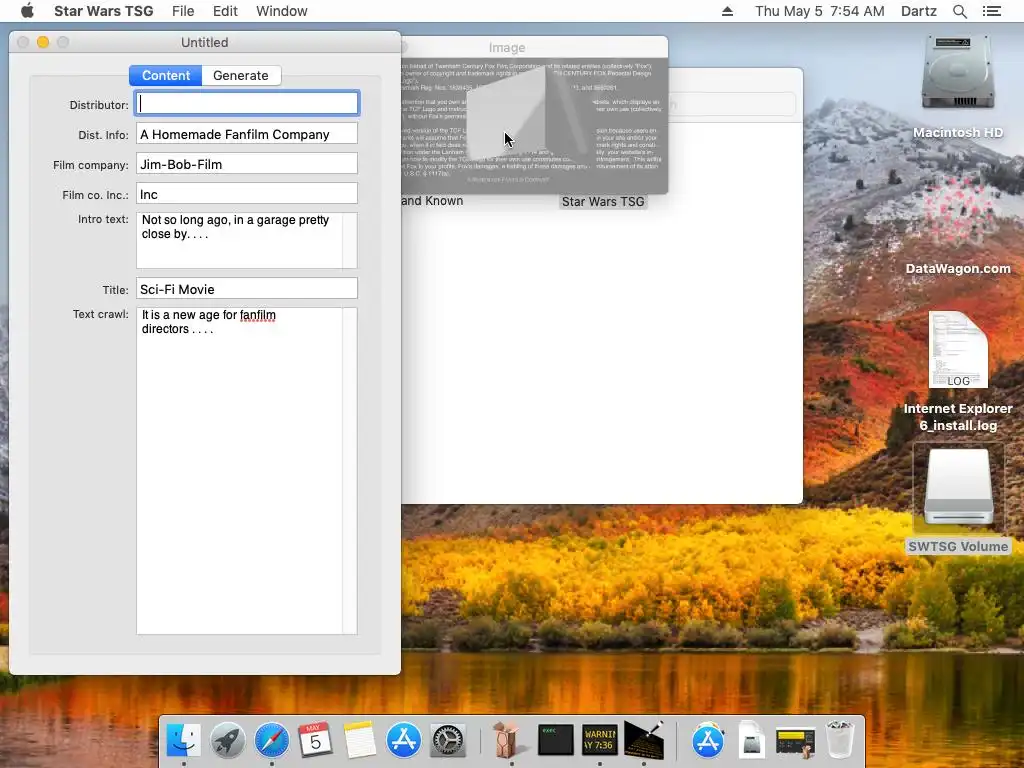Click the Text crawl vertical scrollbar
Image resolution: width=1024 pixels, height=768 pixels.
click(350, 471)
